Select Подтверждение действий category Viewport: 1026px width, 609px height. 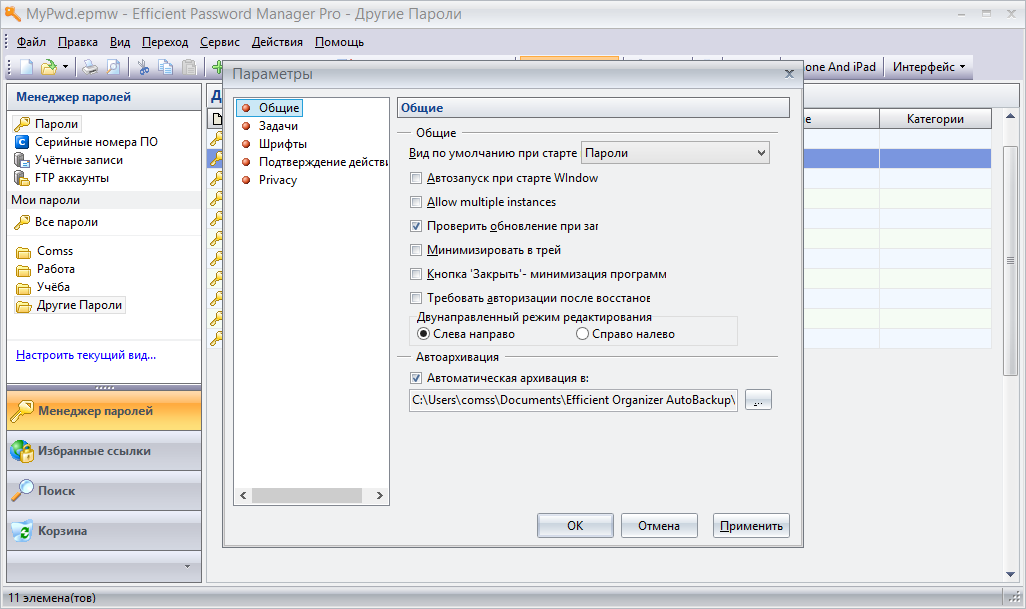tap(314, 162)
